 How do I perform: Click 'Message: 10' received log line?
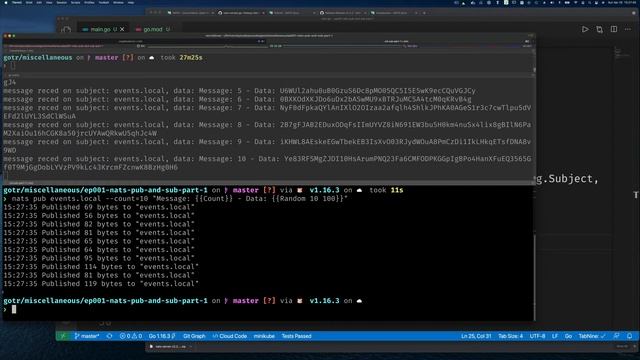[267, 163]
